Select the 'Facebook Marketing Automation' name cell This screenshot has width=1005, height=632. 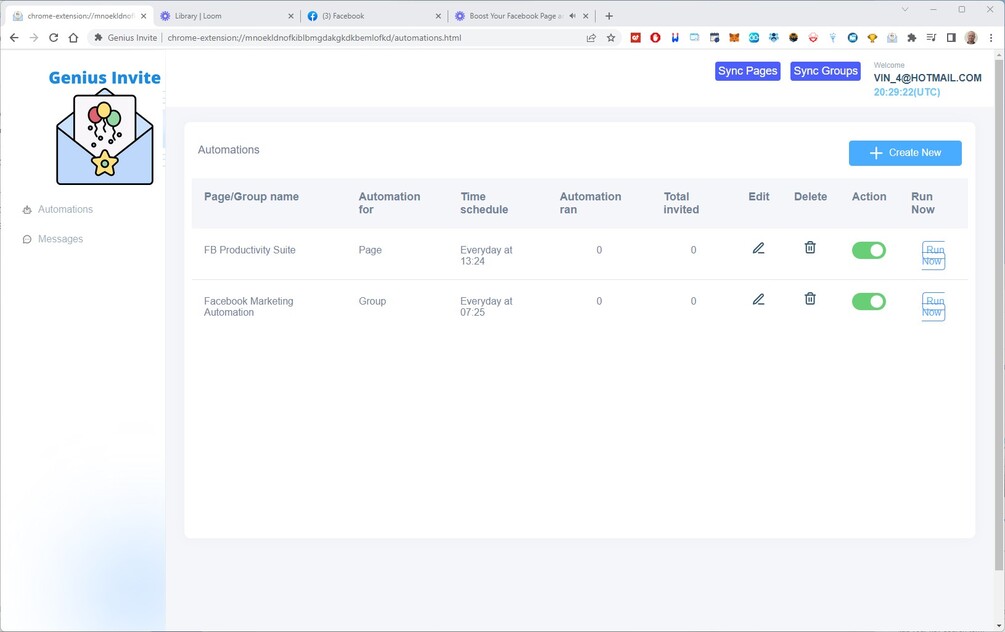pyautogui.click(x=249, y=306)
